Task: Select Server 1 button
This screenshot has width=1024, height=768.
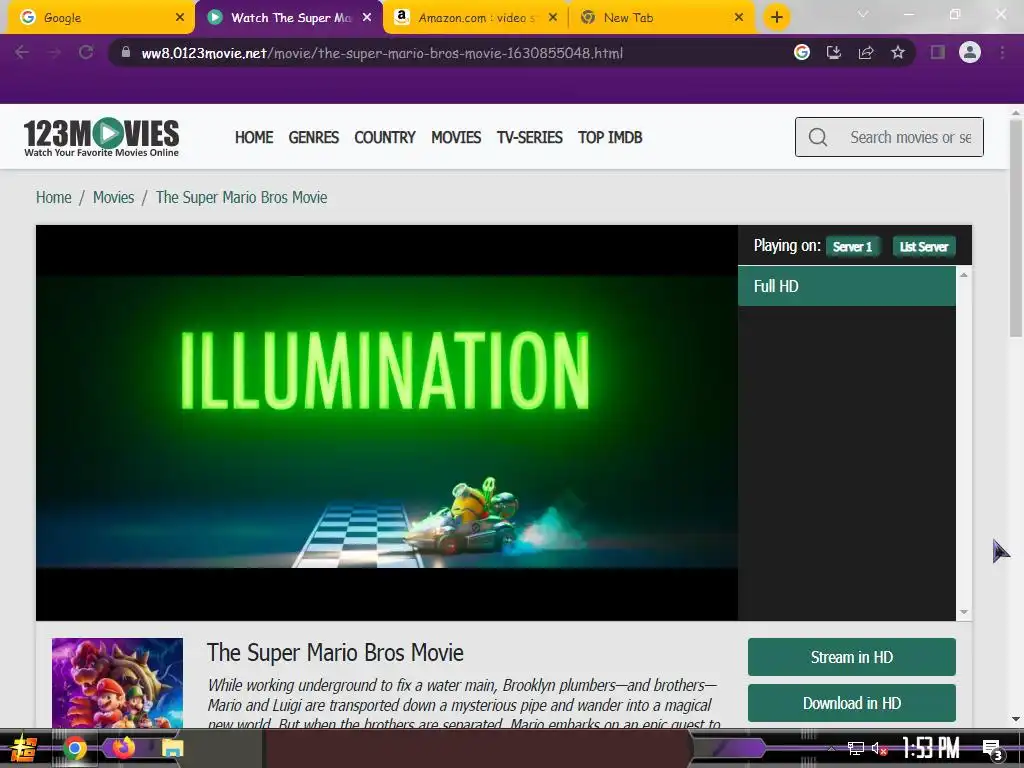Action: (x=852, y=247)
